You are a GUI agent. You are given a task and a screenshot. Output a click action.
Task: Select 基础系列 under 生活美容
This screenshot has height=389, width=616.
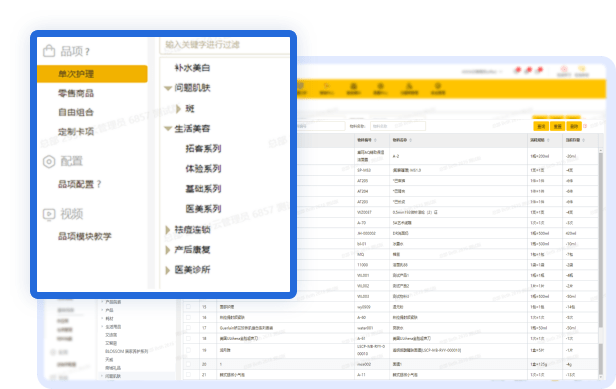coord(204,189)
